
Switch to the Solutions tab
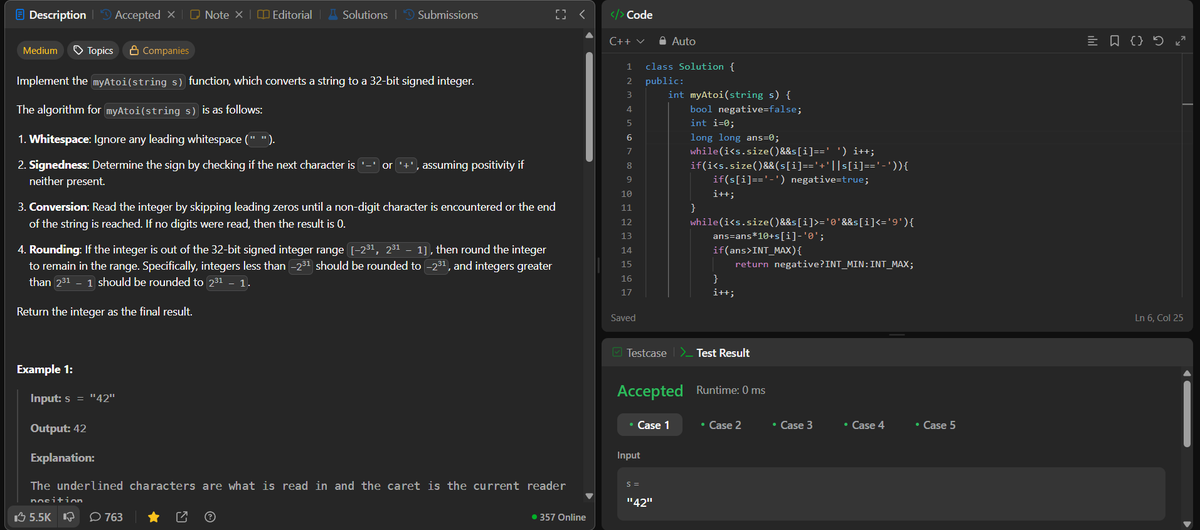356,15
